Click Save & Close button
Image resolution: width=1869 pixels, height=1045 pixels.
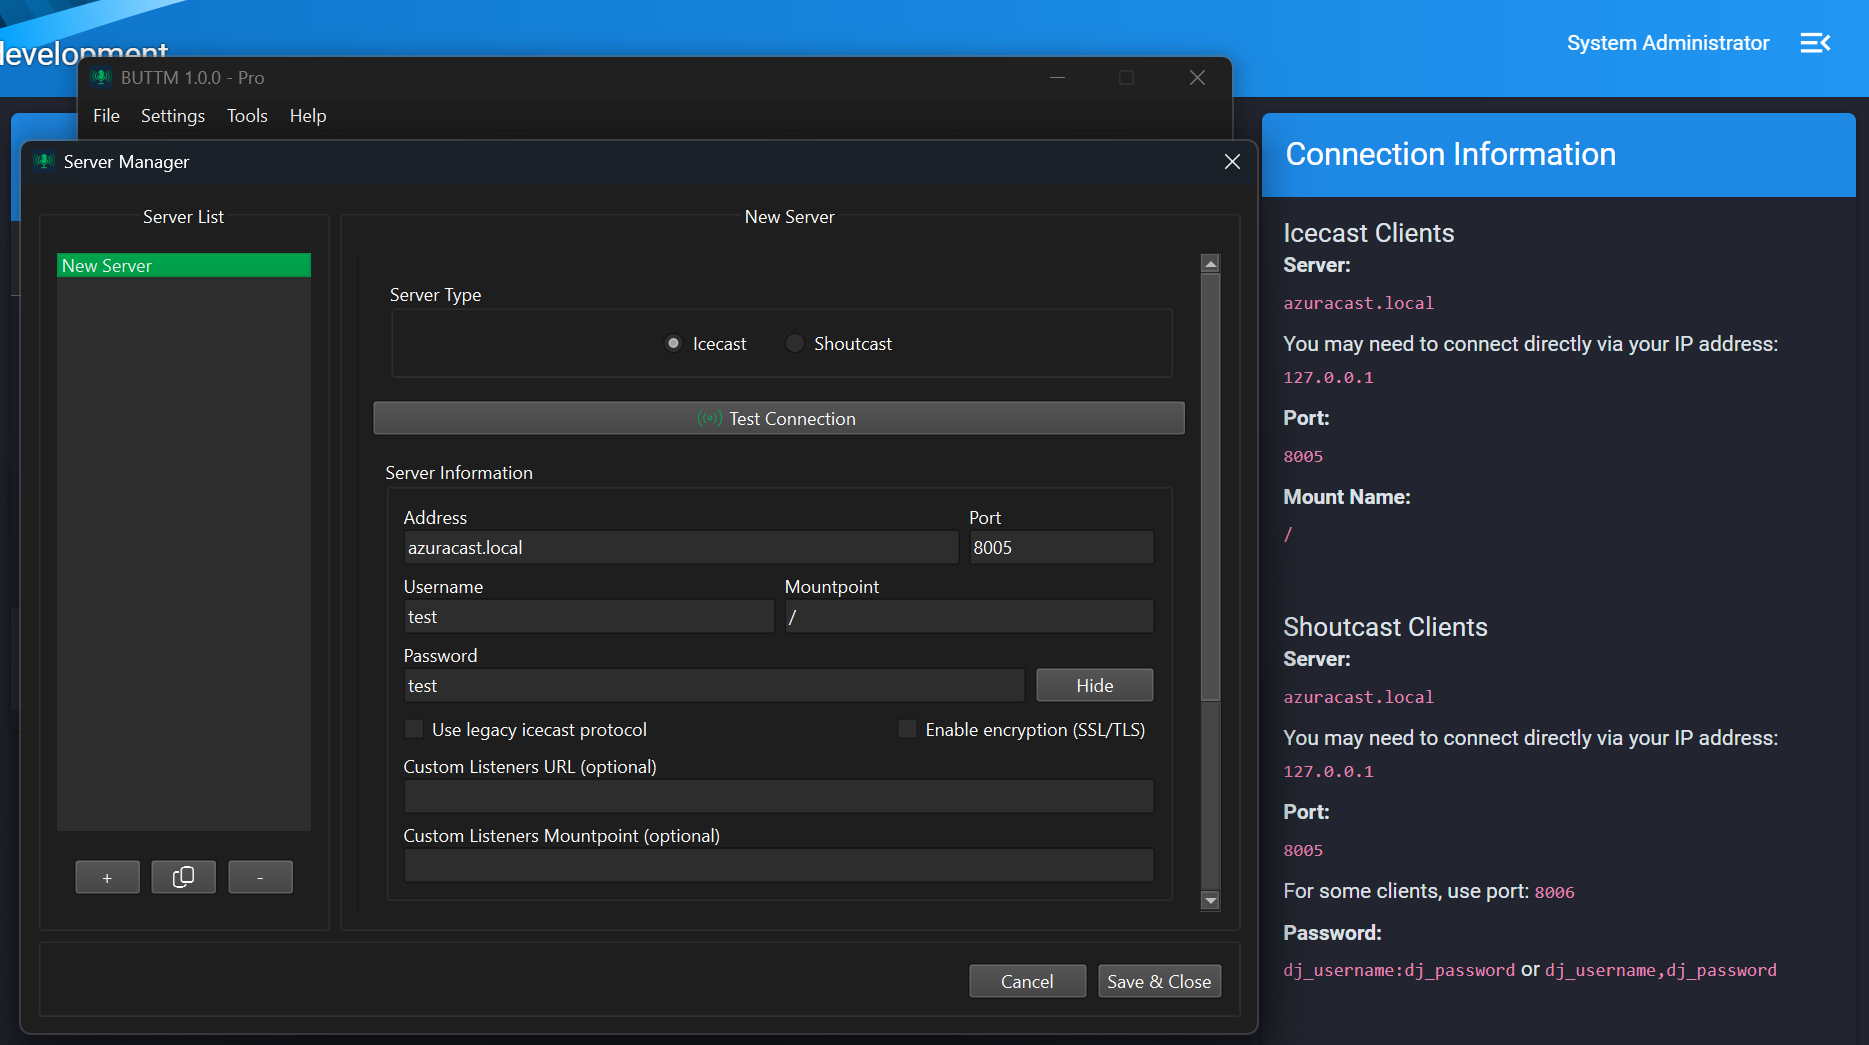1159,981
